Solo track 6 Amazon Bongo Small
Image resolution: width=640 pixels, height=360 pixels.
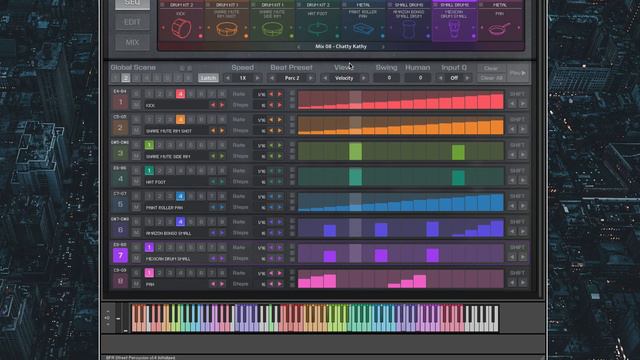[x=136, y=222]
